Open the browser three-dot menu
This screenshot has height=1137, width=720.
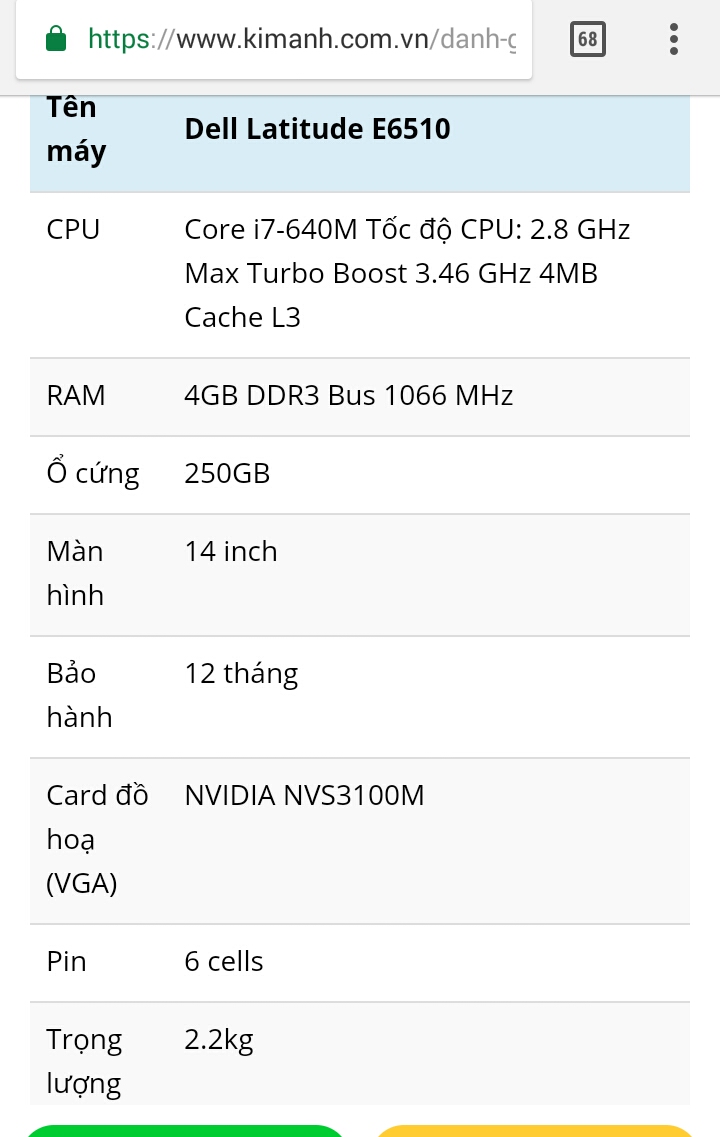pyautogui.click(x=674, y=39)
